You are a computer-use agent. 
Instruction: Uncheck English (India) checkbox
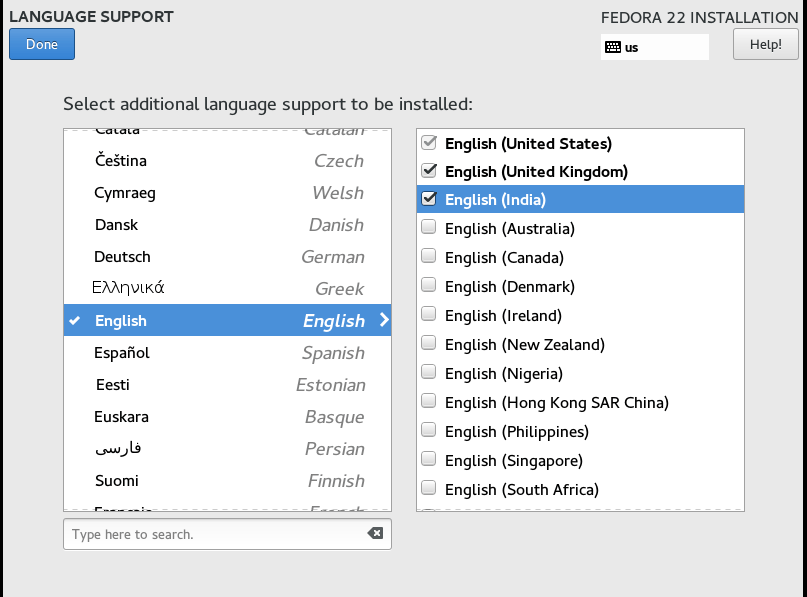[429, 199]
